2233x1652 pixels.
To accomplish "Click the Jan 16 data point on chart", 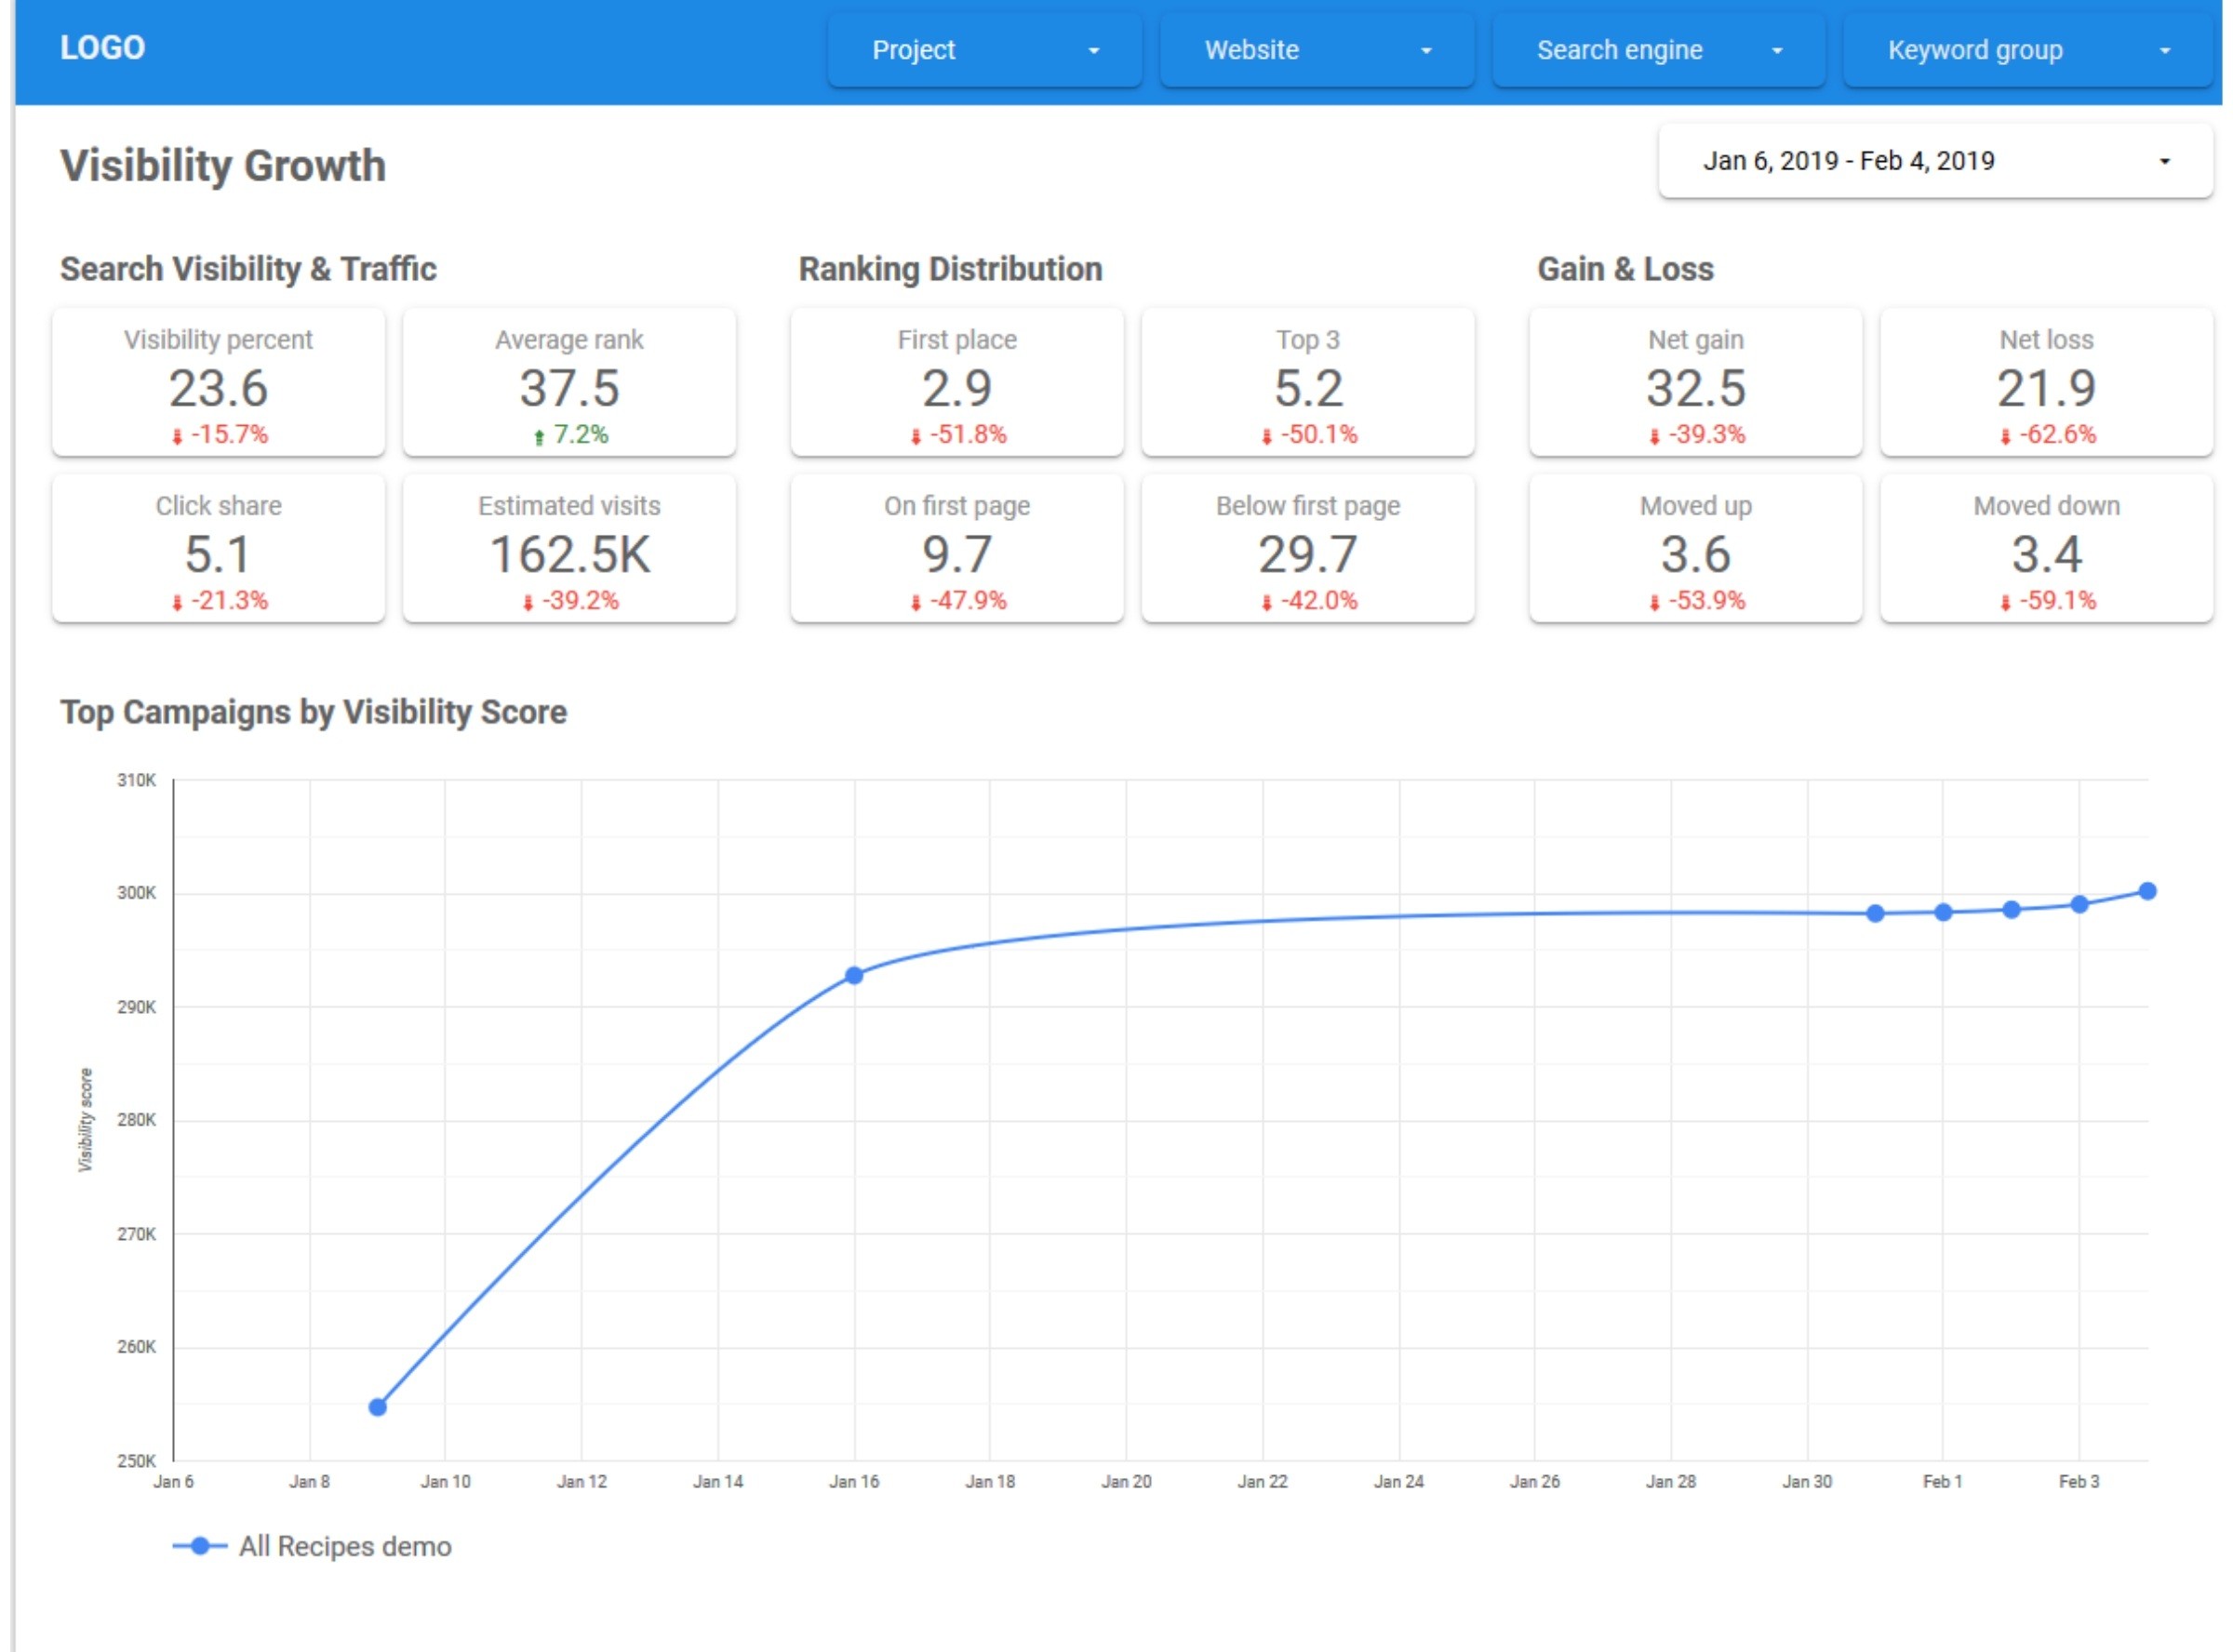I will tap(854, 975).
